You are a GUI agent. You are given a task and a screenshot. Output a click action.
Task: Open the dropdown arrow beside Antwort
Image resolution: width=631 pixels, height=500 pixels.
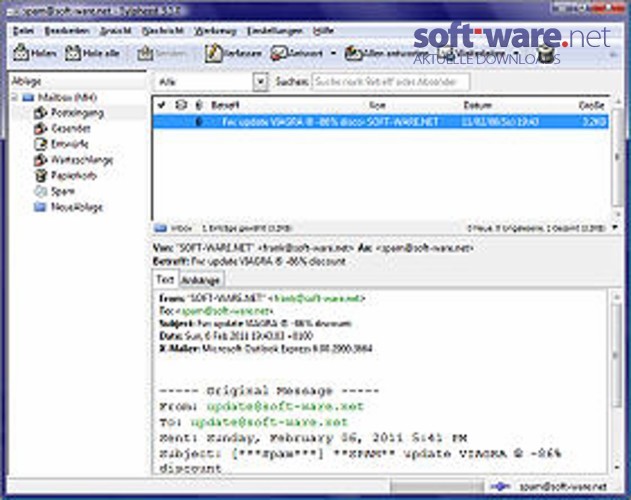coord(333,53)
